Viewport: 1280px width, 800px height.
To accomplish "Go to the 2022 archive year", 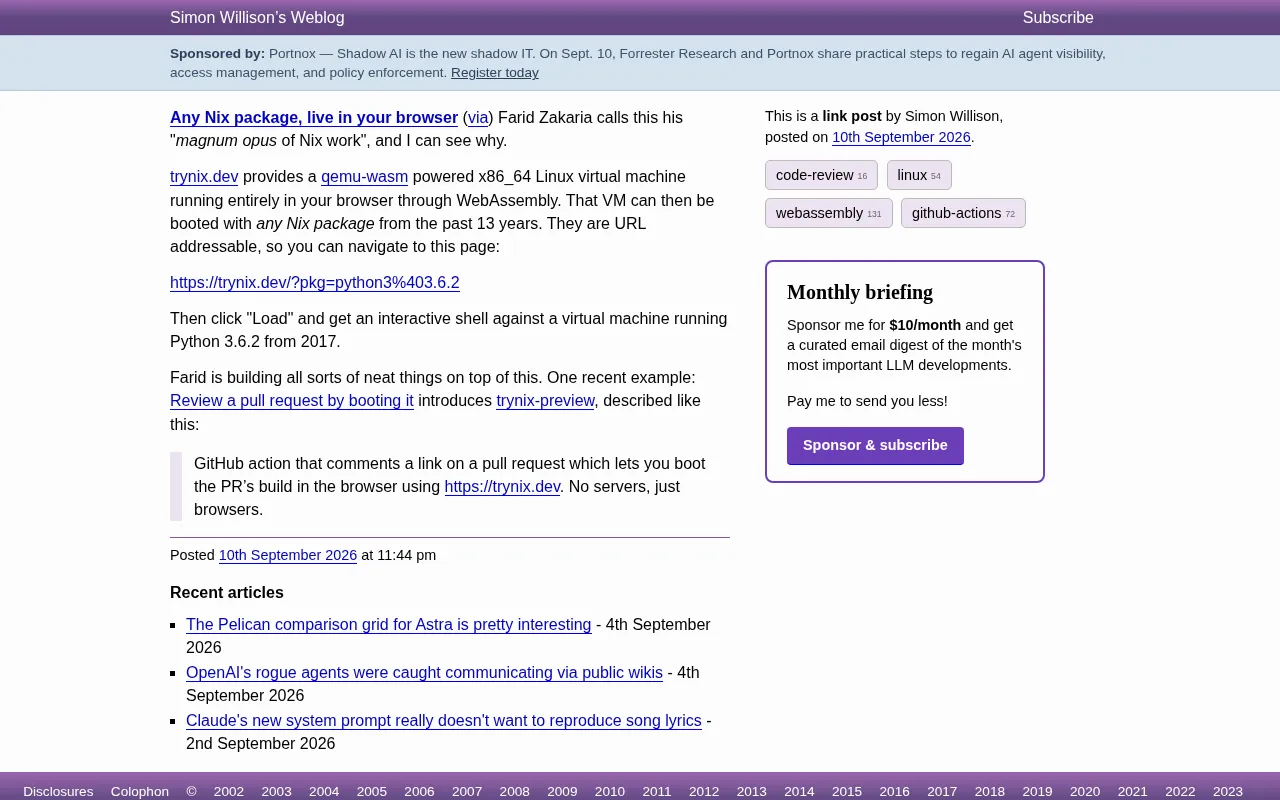I will [1180, 791].
